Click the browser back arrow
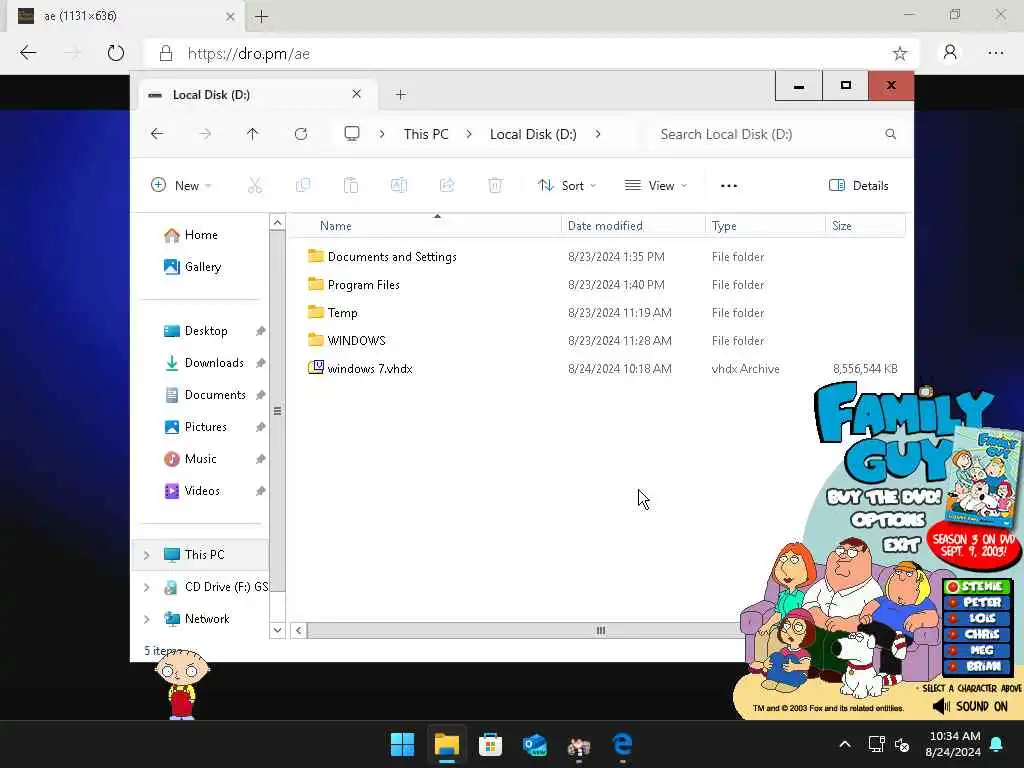 [28, 53]
